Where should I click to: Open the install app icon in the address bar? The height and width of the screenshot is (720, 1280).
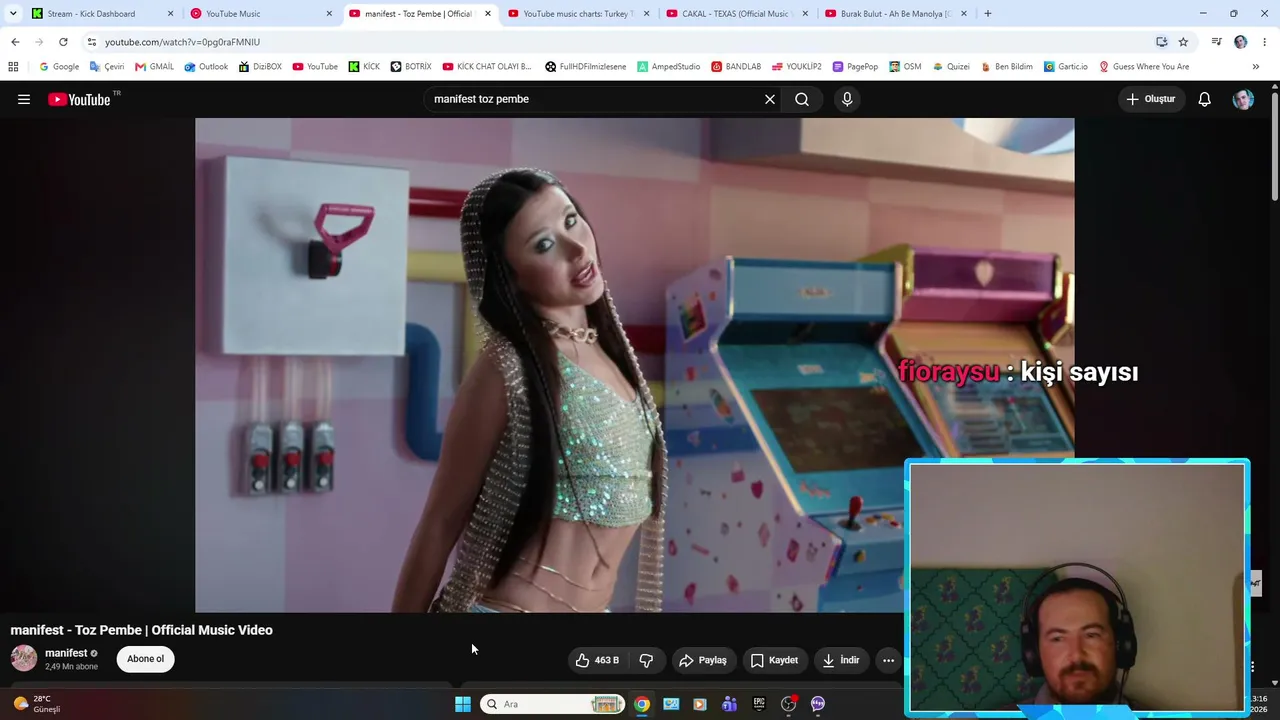coord(1161,42)
